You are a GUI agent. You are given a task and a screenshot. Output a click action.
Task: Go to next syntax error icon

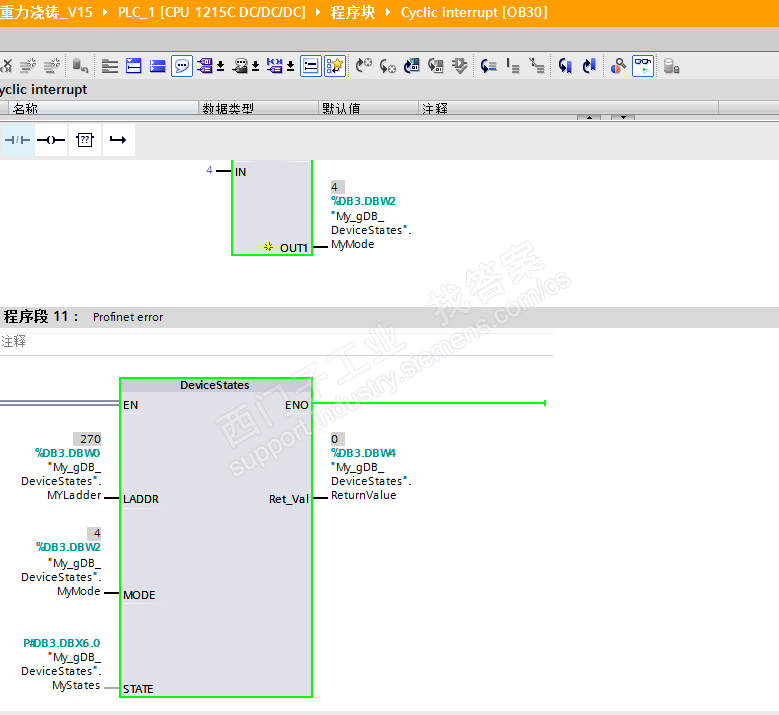tap(388, 66)
